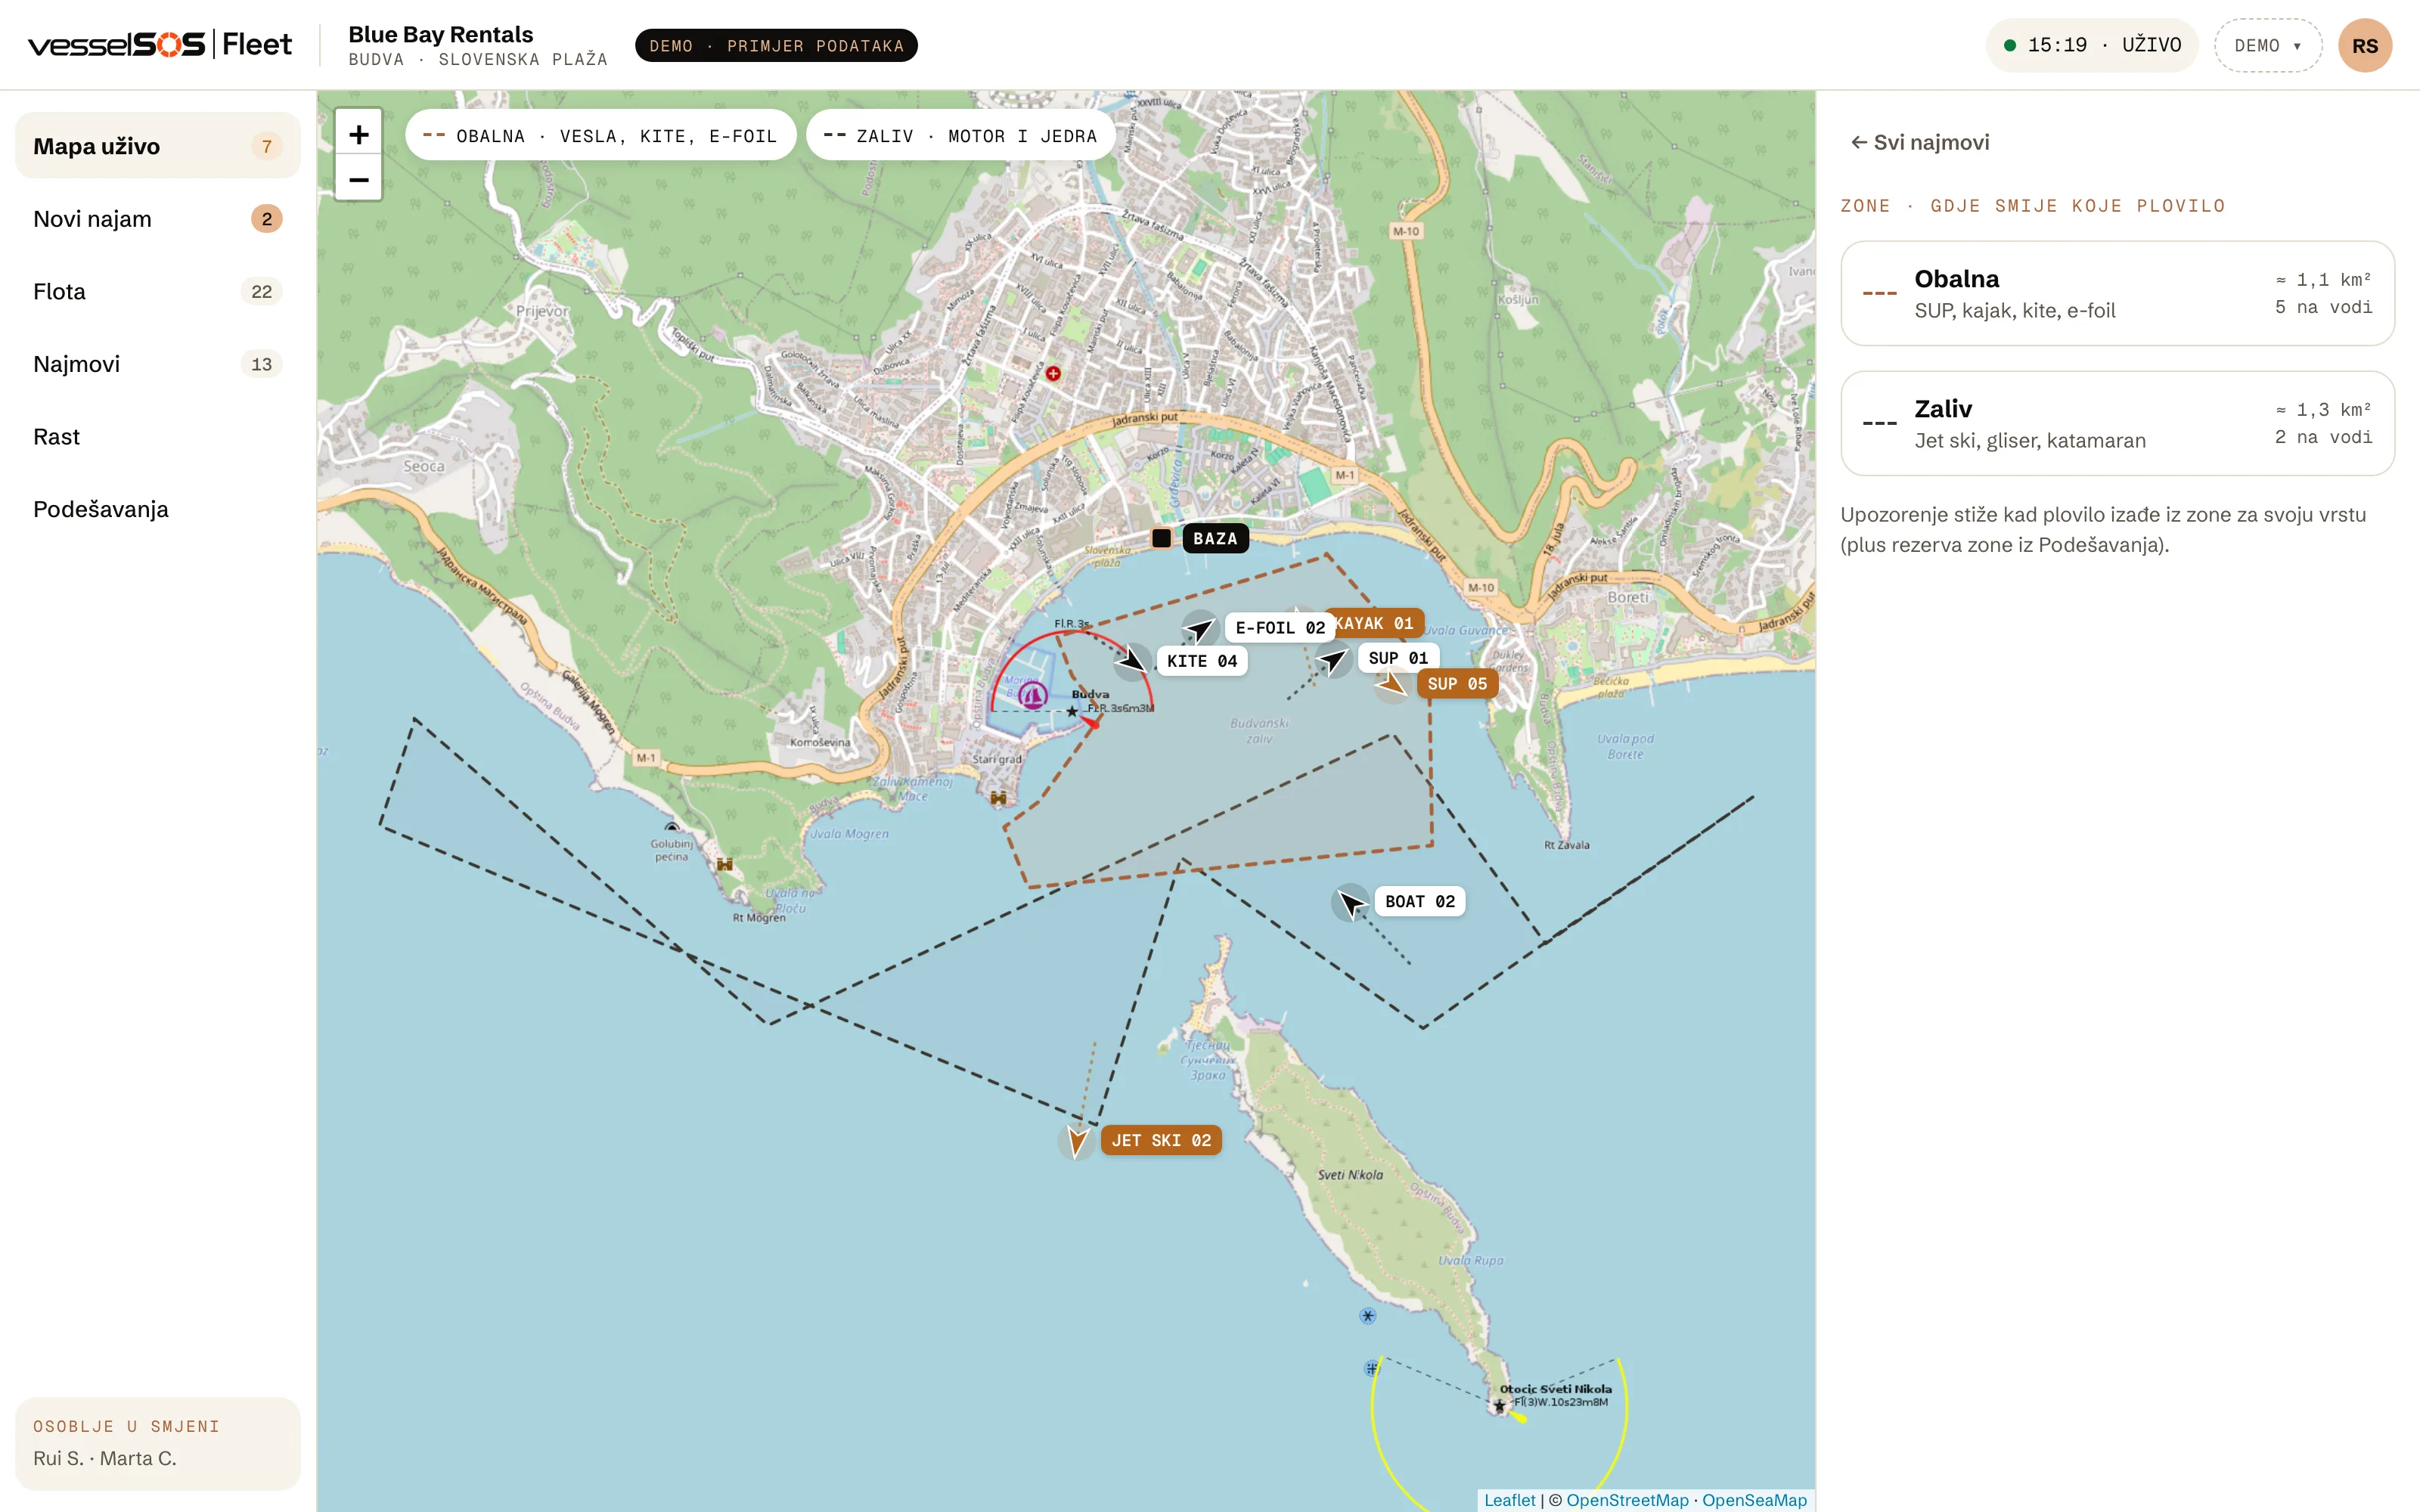Screen dimensions: 2420x1512
Task: Select the E-FOIL 02 arrow marker
Action: [x=1199, y=629]
